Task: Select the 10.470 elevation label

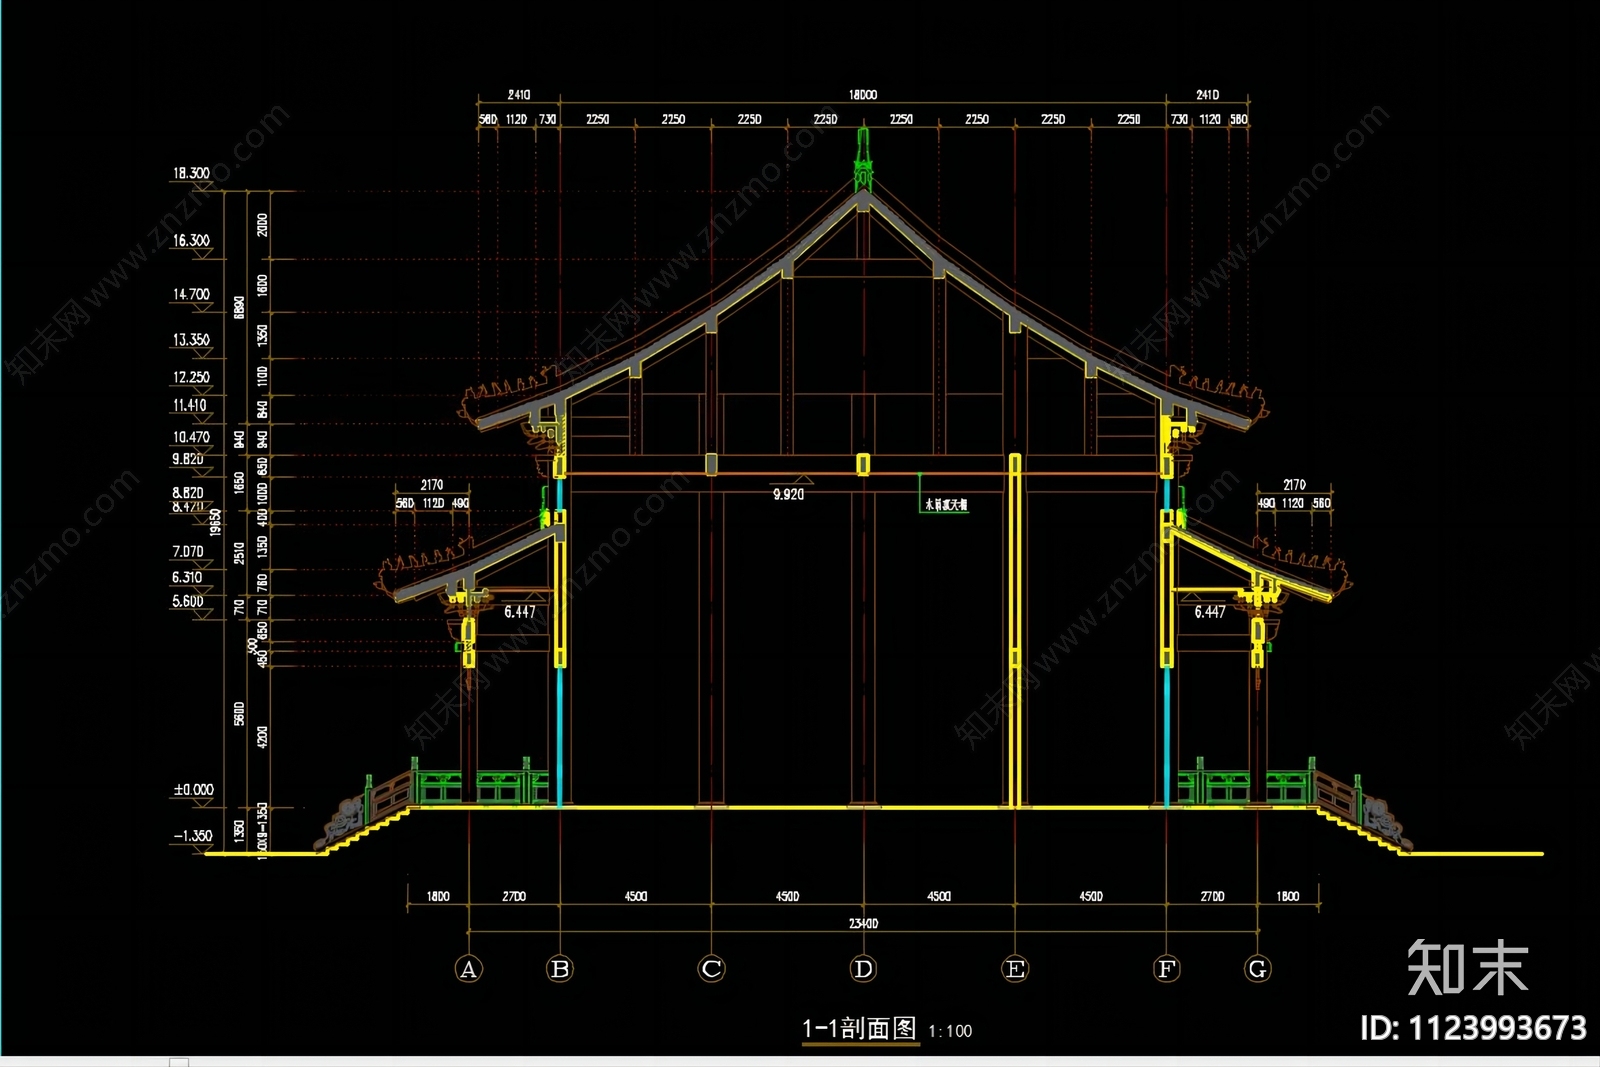Action: coord(191,437)
